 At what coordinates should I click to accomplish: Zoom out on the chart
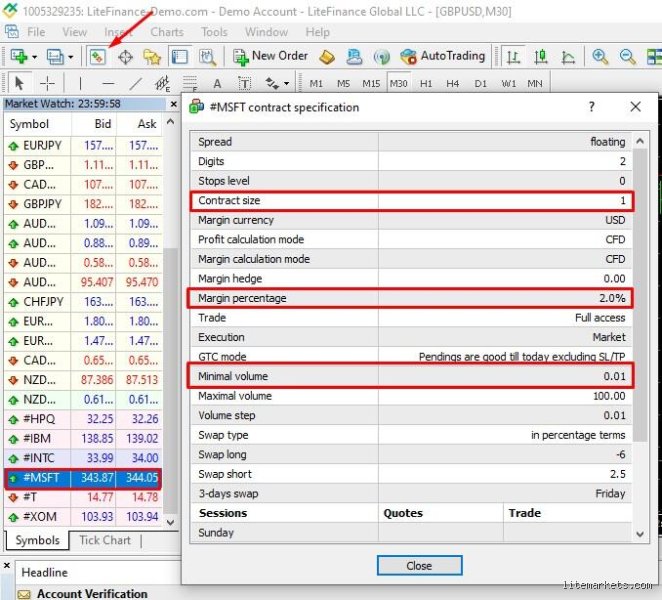[x=627, y=57]
